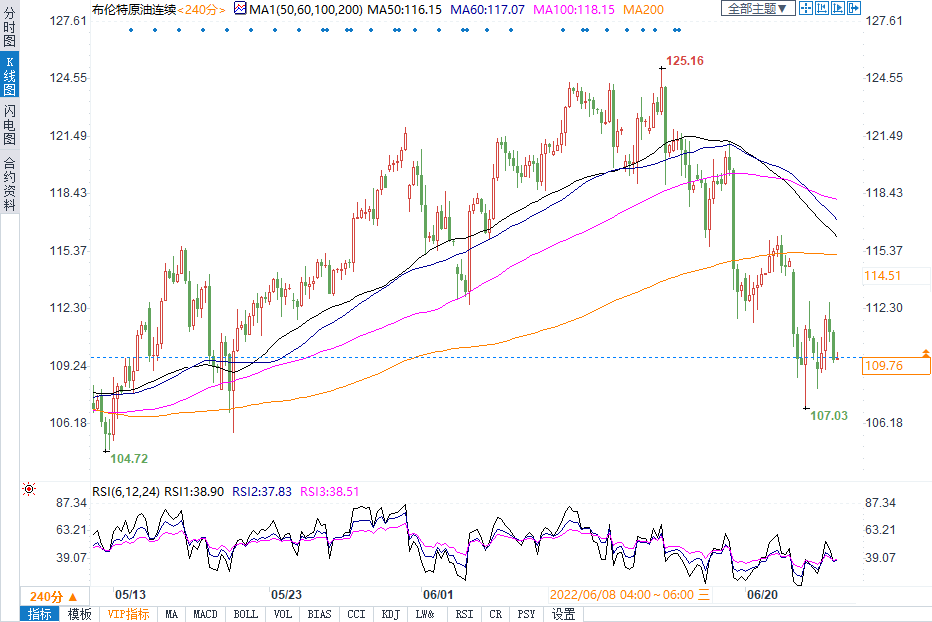Open the 合约资料 contract info tab
932x622 pixels.
click(9, 183)
